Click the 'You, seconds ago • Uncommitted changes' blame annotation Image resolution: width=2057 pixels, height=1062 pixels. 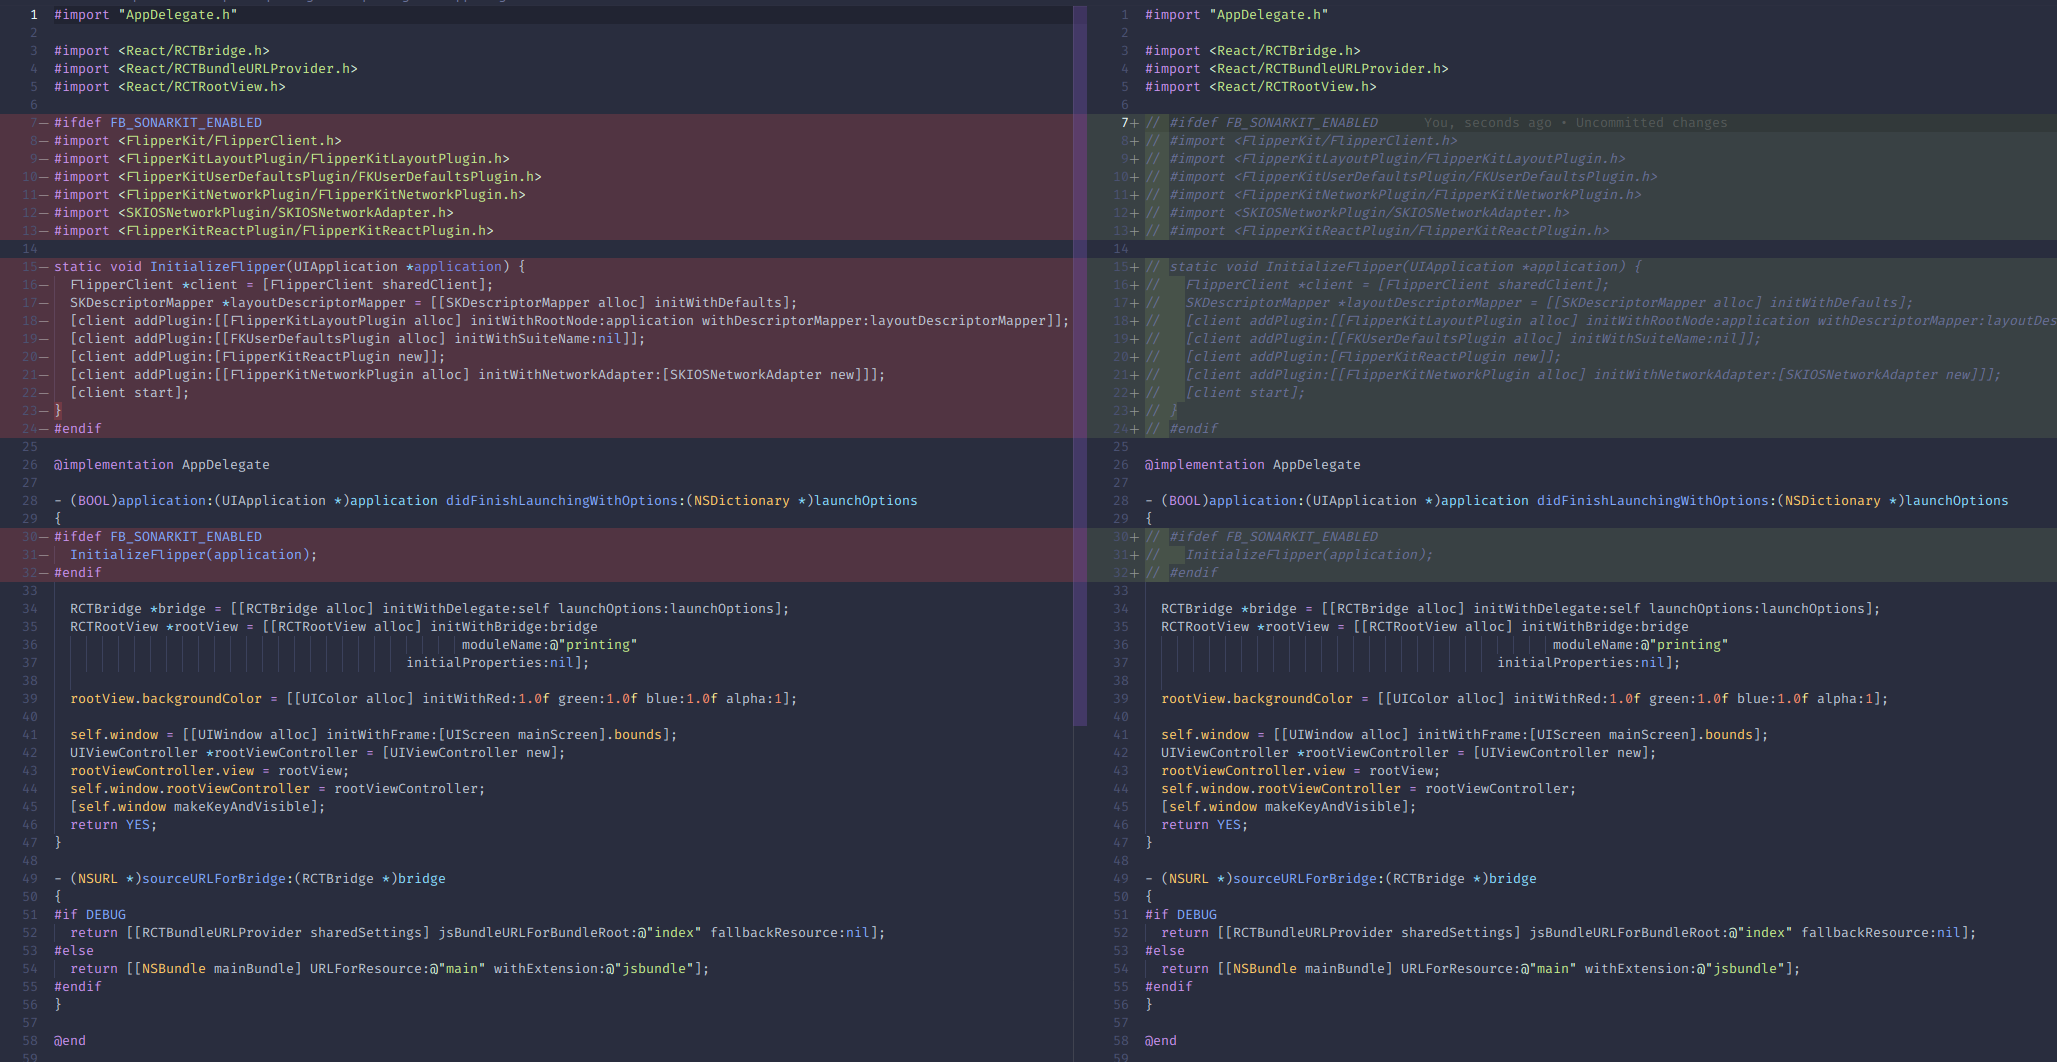point(1575,123)
